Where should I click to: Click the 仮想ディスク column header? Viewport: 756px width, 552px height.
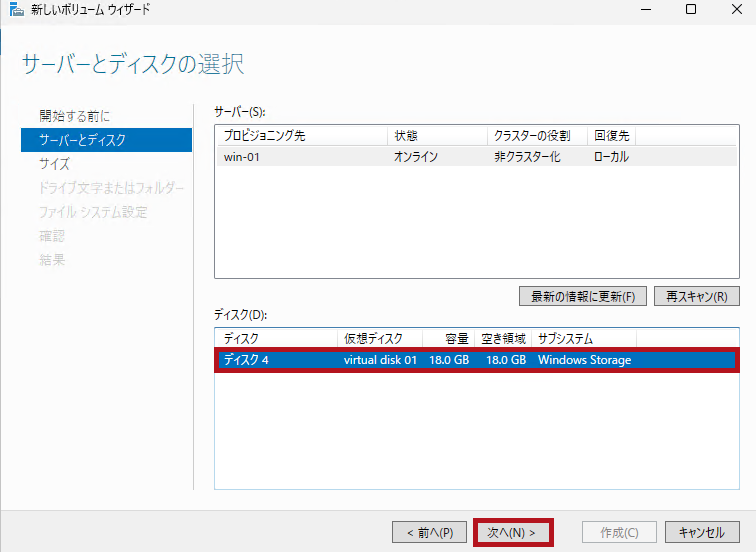(379, 339)
